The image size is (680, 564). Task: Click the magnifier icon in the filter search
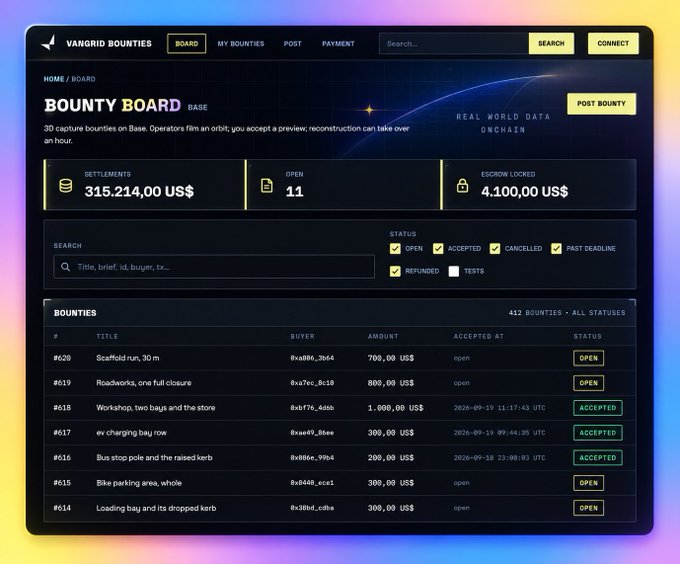coord(65,267)
